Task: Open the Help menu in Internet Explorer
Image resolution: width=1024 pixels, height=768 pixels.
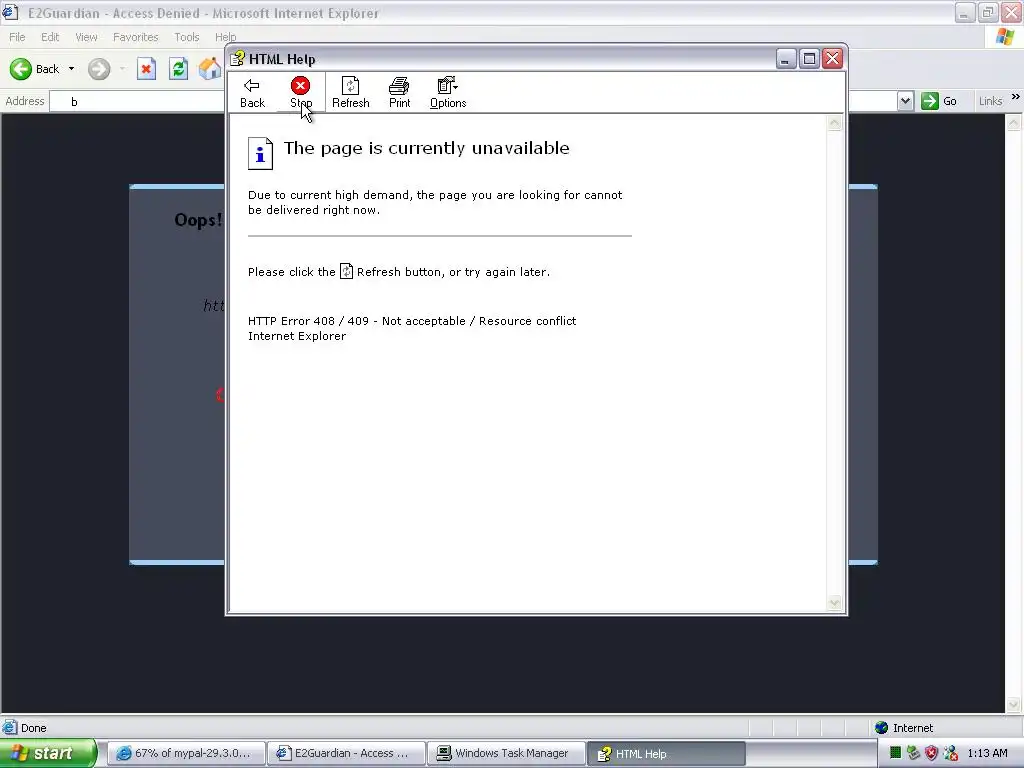Action: pyautogui.click(x=225, y=37)
